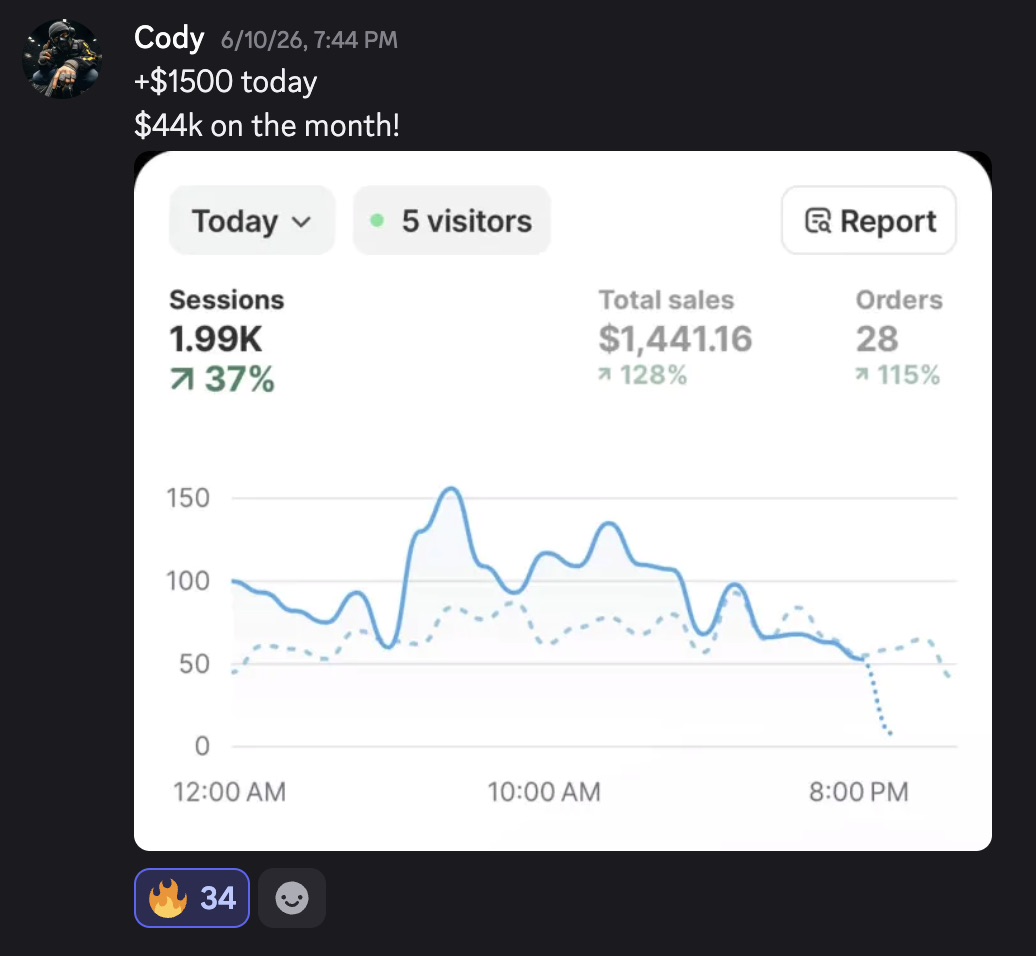1036x956 pixels.
Task: Click the Total sales 128% arrow icon
Action: pos(605,375)
